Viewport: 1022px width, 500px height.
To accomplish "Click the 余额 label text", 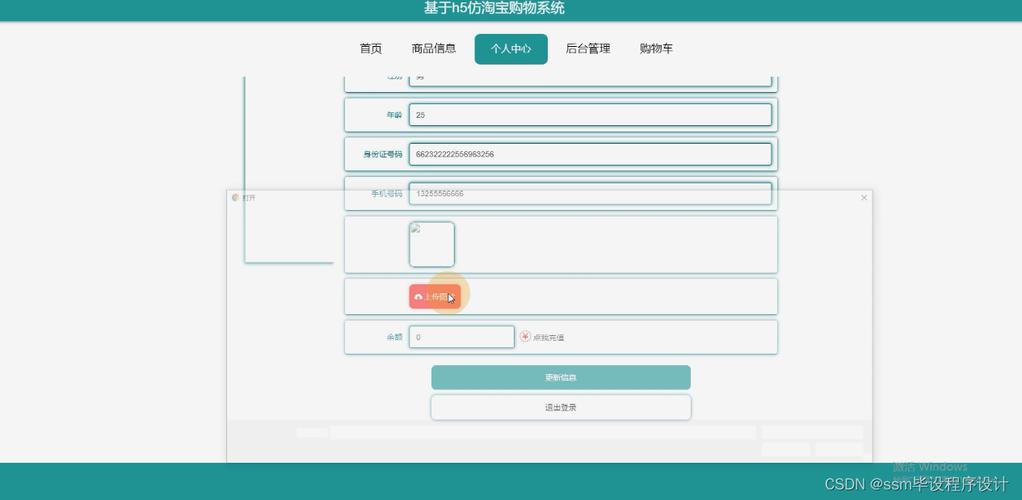I will 394,338.
